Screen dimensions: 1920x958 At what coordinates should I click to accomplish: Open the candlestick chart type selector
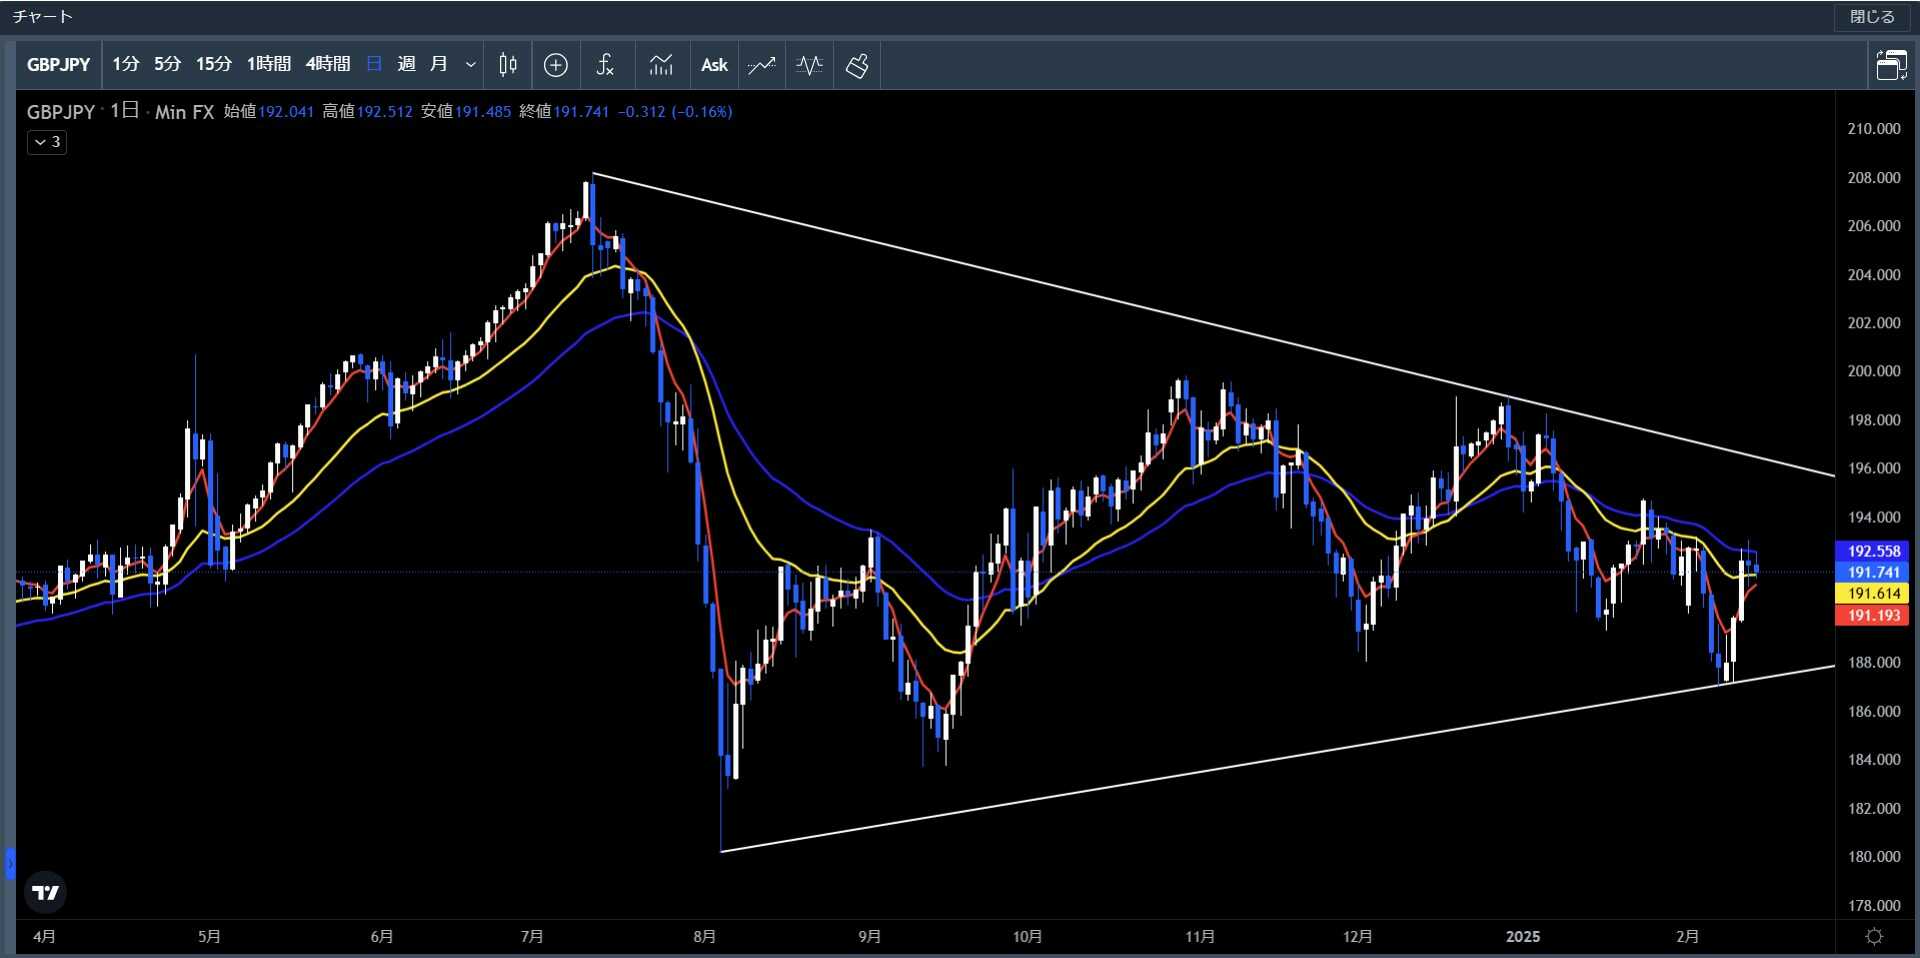[x=507, y=65]
